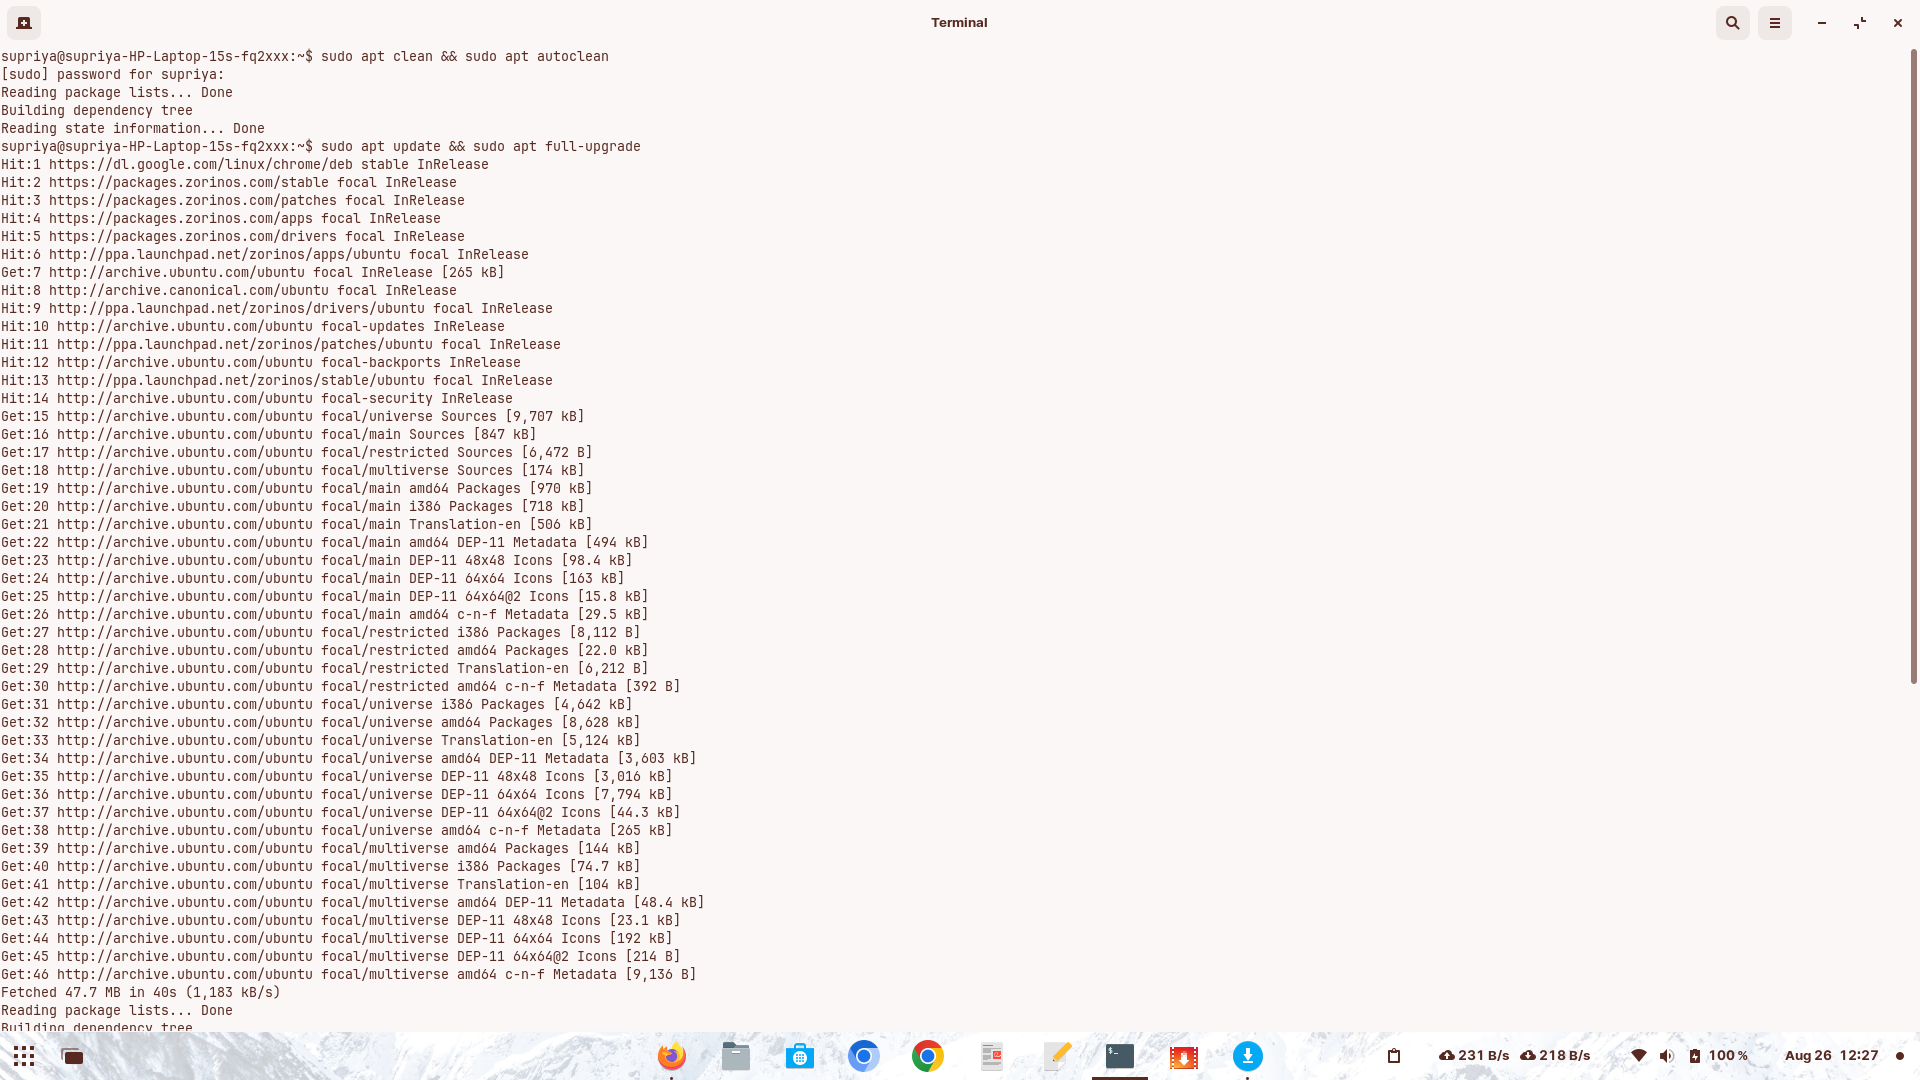Open the red video downloader app

tap(1184, 1056)
